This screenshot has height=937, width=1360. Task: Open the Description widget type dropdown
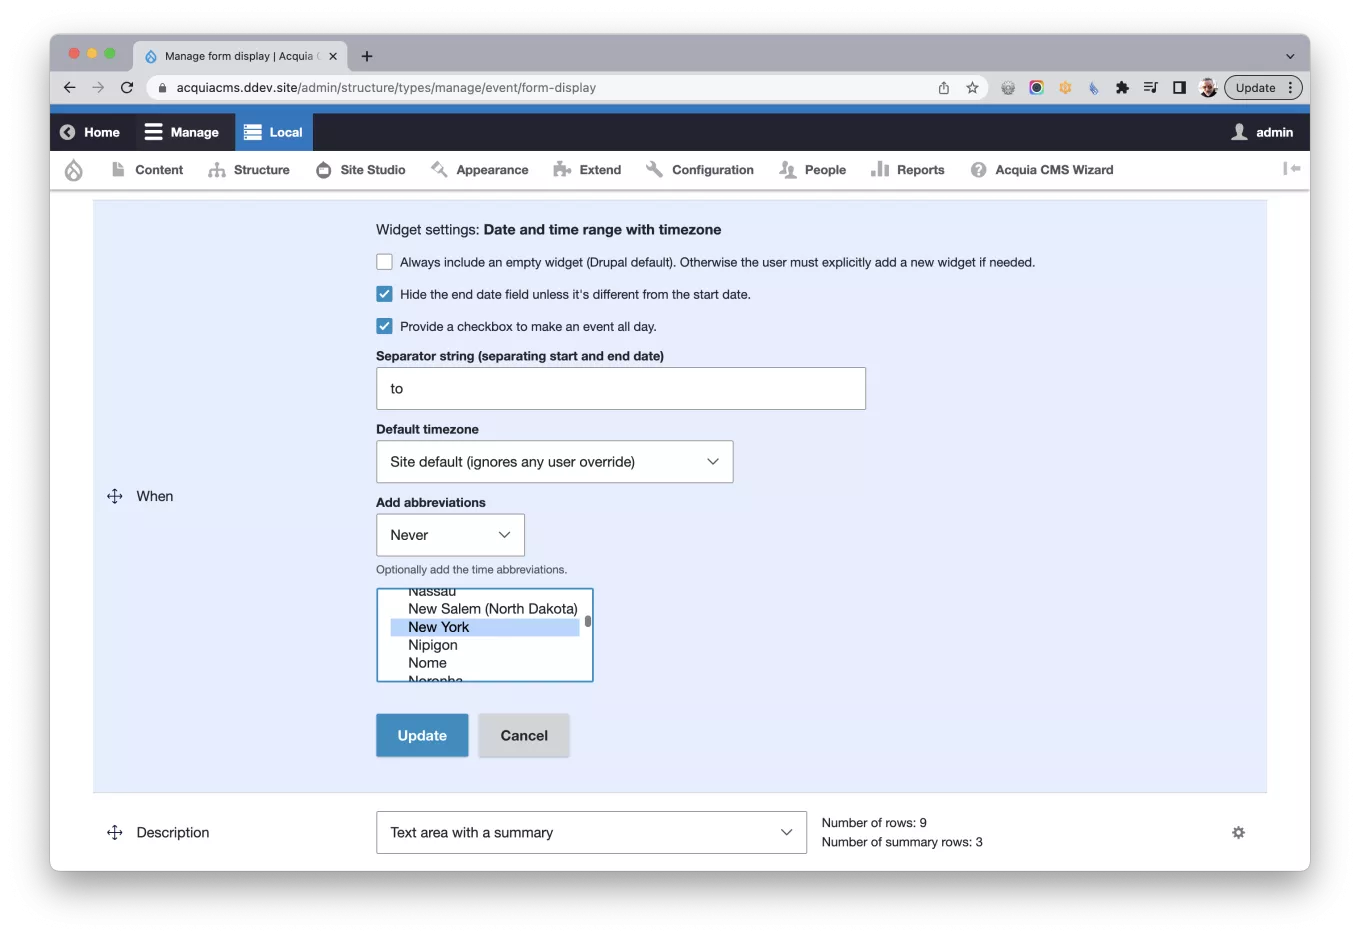pos(591,832)
